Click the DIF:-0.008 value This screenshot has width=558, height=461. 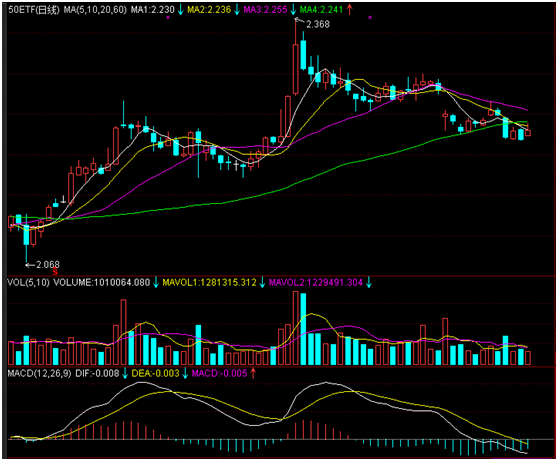97,373
